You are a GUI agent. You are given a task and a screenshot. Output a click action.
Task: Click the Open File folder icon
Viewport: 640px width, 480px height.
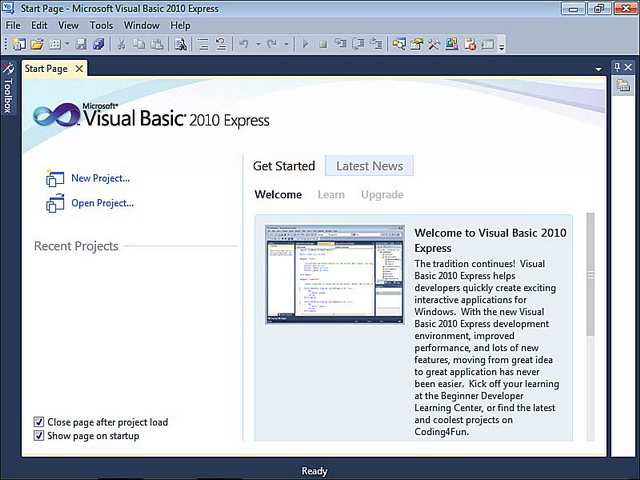click(37, 44)
